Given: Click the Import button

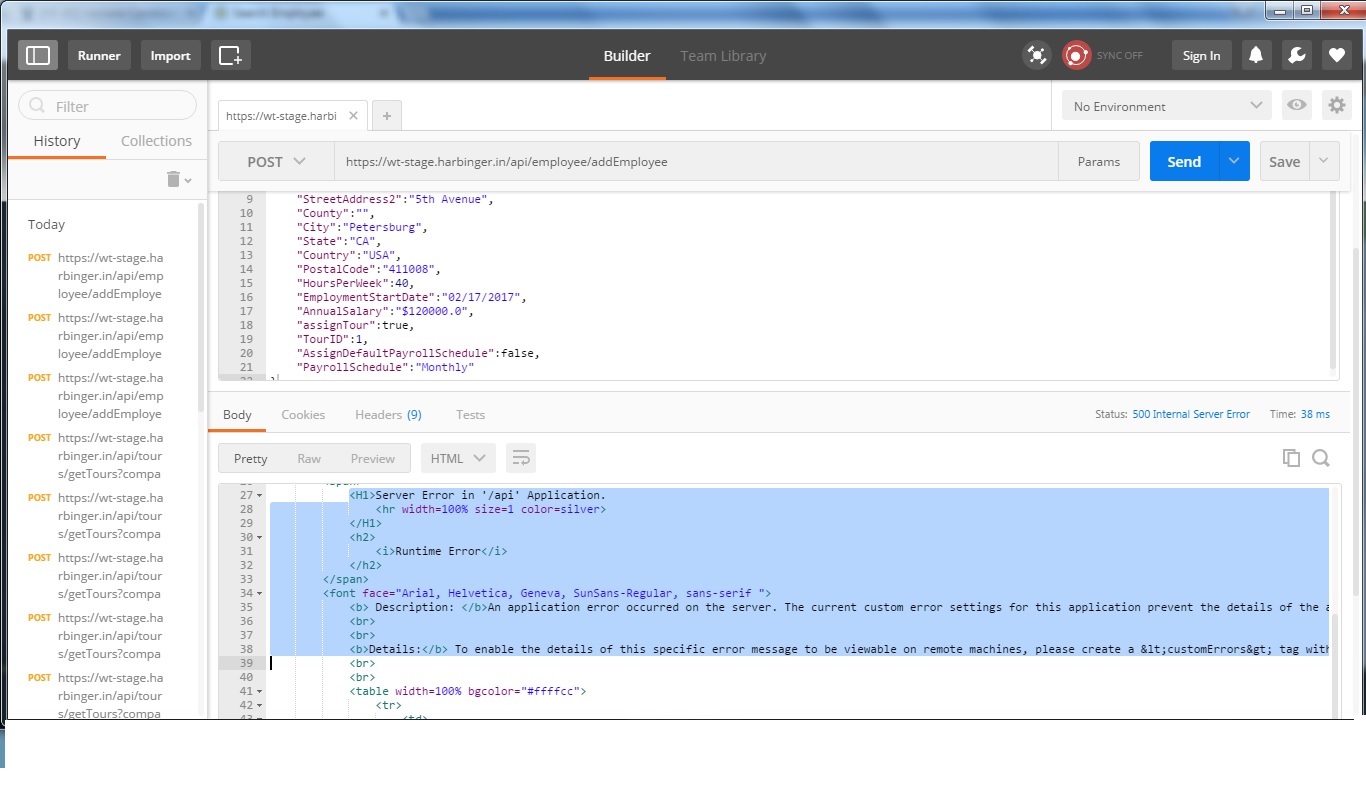Looking at the screenshot, I should coord(170,55).
